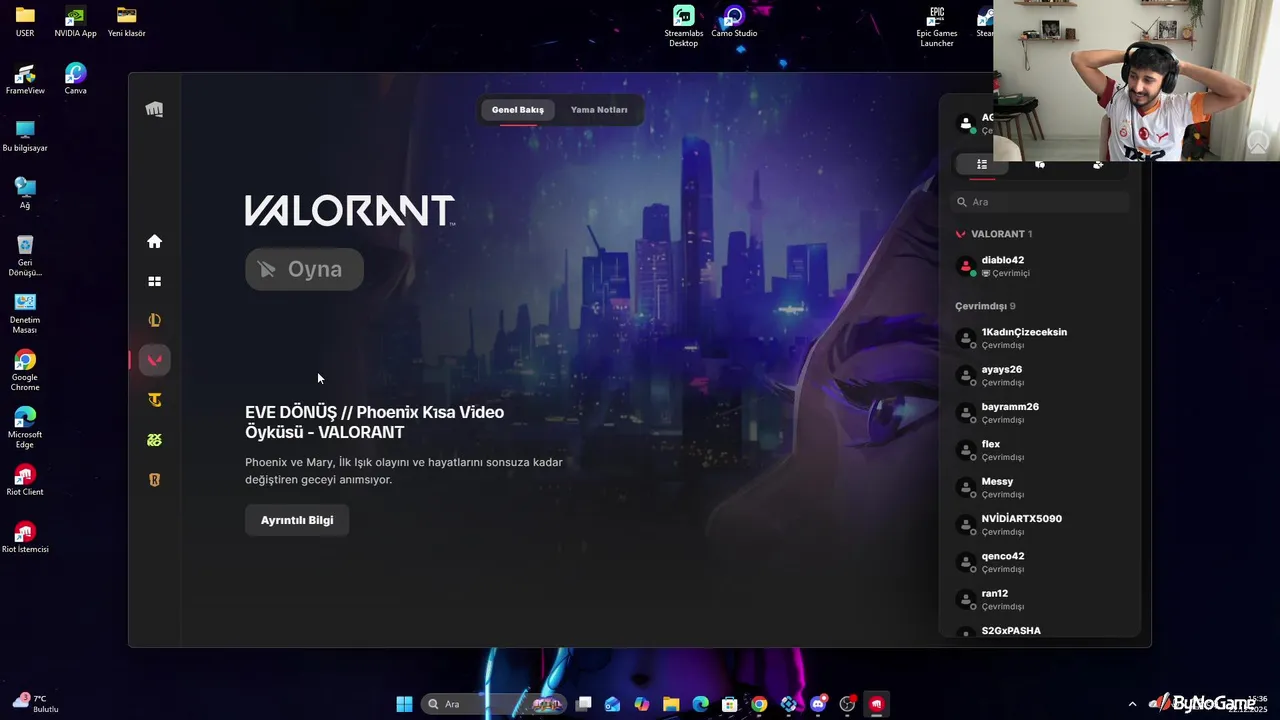
Task: Open the USER folder on desktop
Action: pyautogui.click(x=25, y=21)
